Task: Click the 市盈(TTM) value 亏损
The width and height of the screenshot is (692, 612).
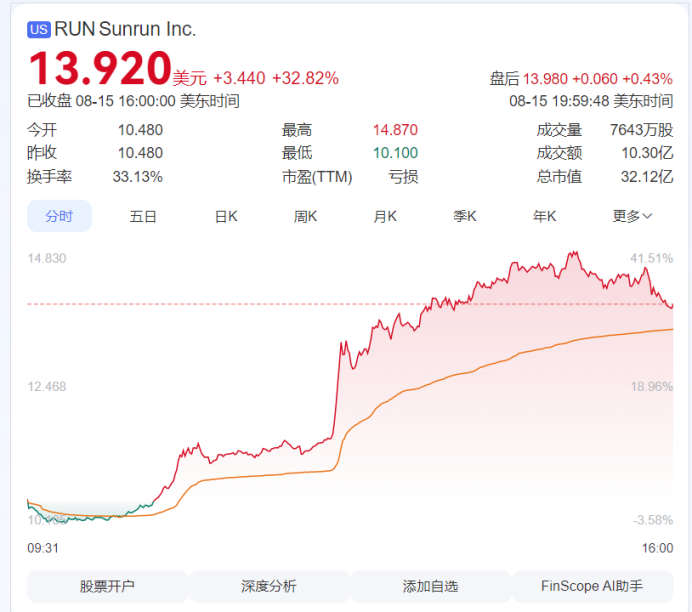Action: point(403,177)
